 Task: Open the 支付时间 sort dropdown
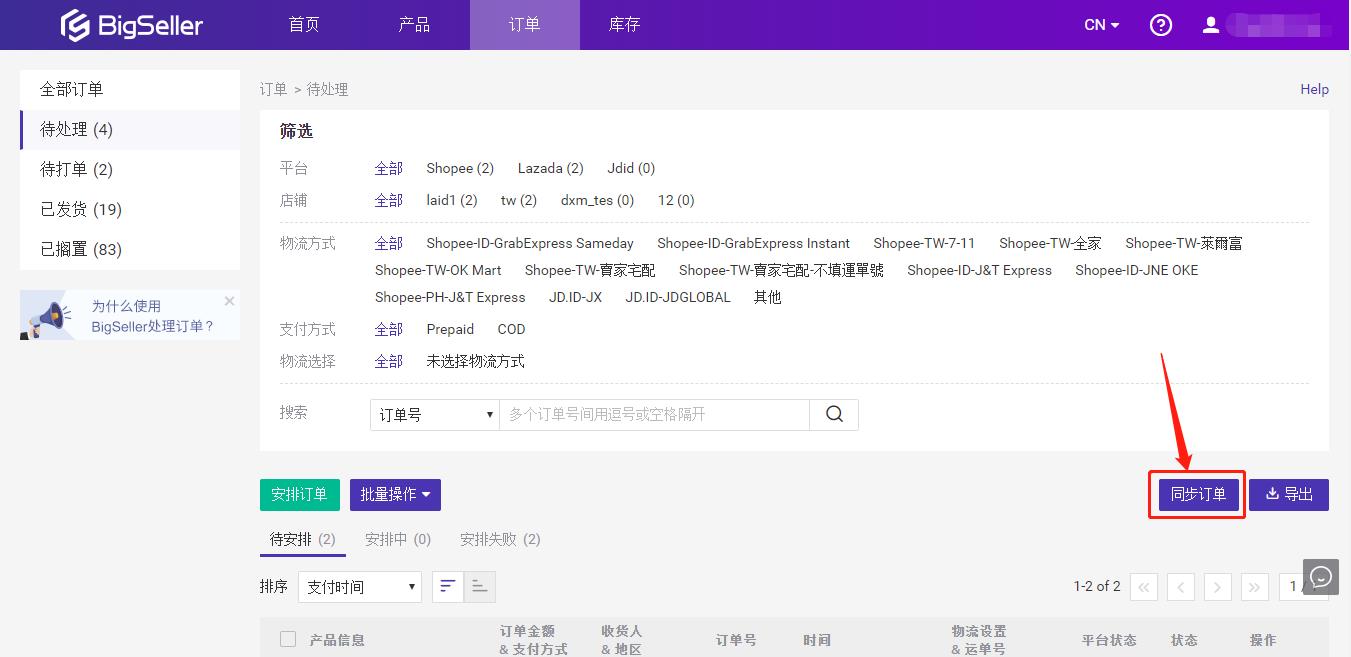[x=360, y=587]
